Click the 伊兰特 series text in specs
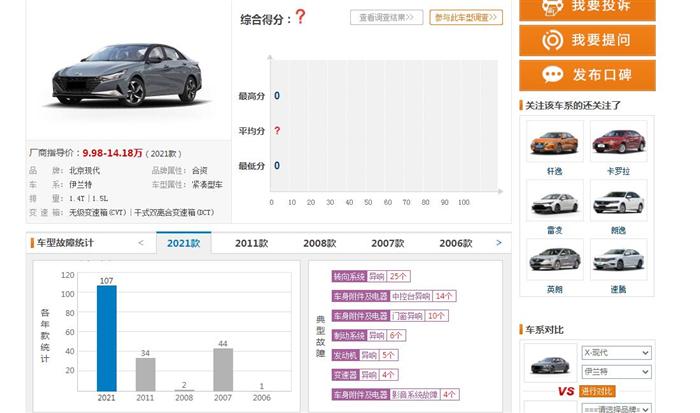Screen dimensions: 700x413 point(80,185)
